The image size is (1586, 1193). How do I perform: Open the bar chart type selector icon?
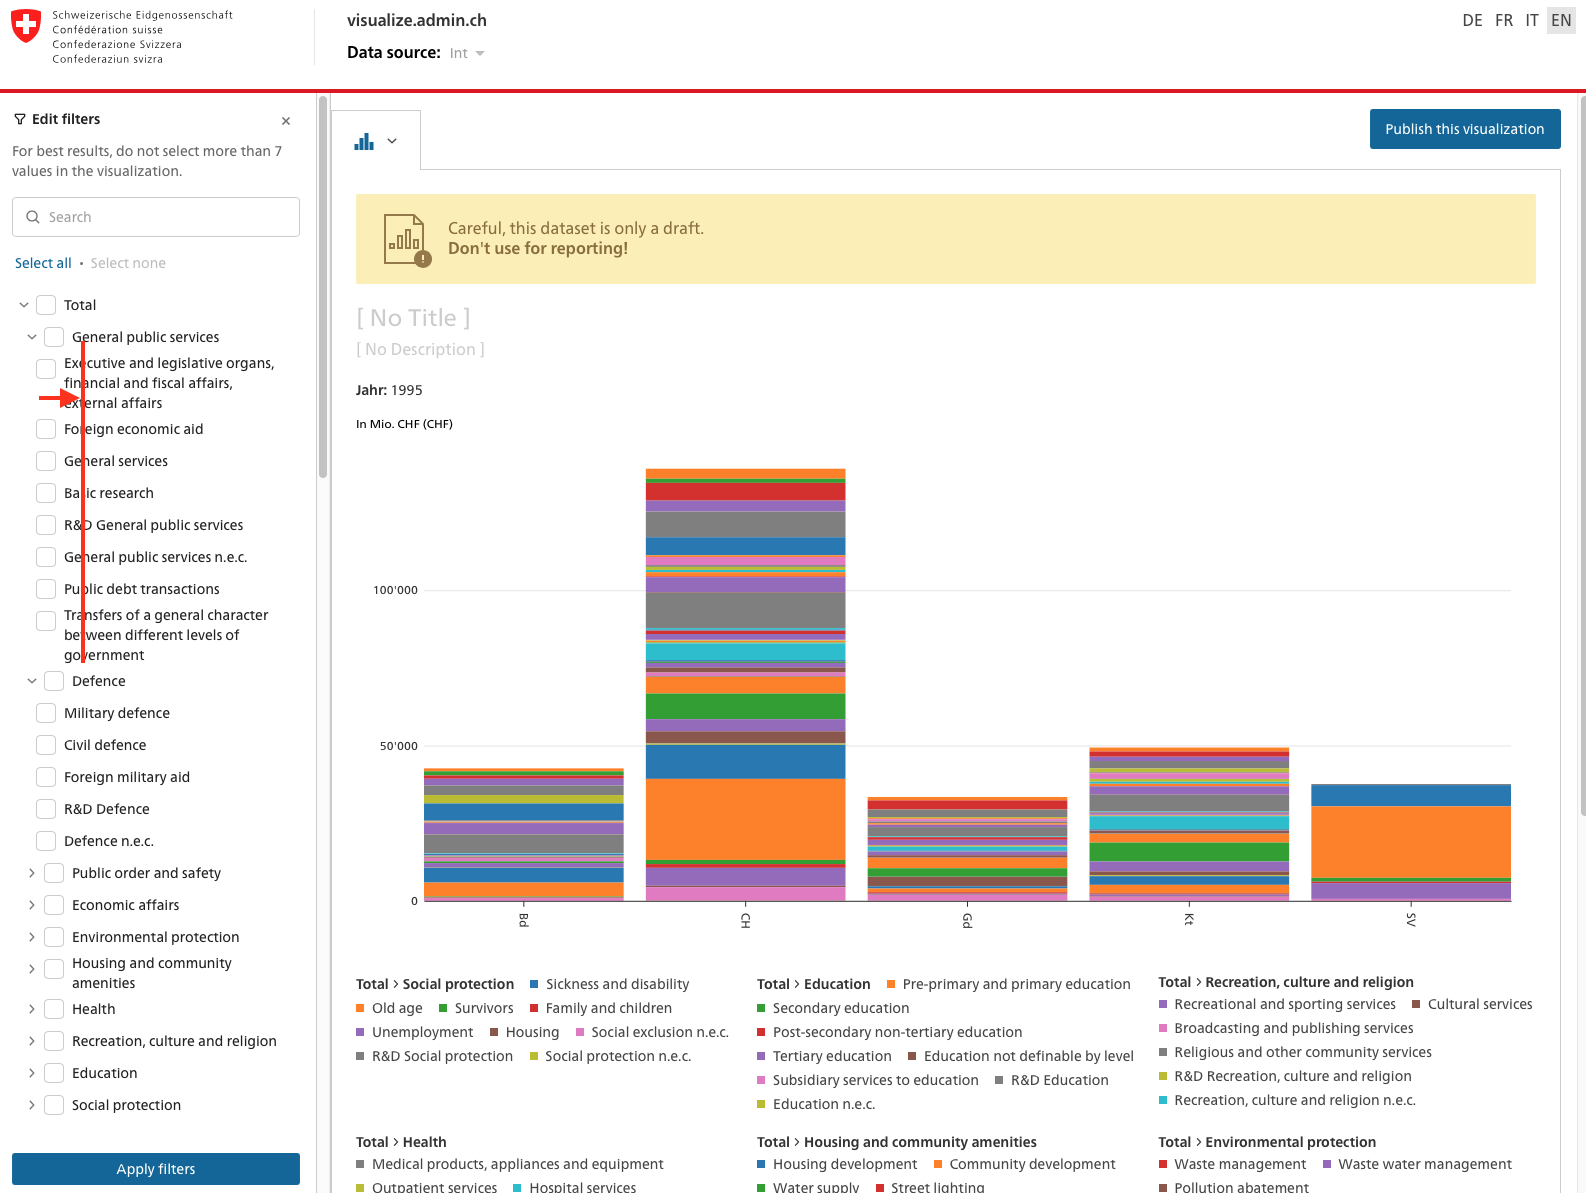(364, 141)
